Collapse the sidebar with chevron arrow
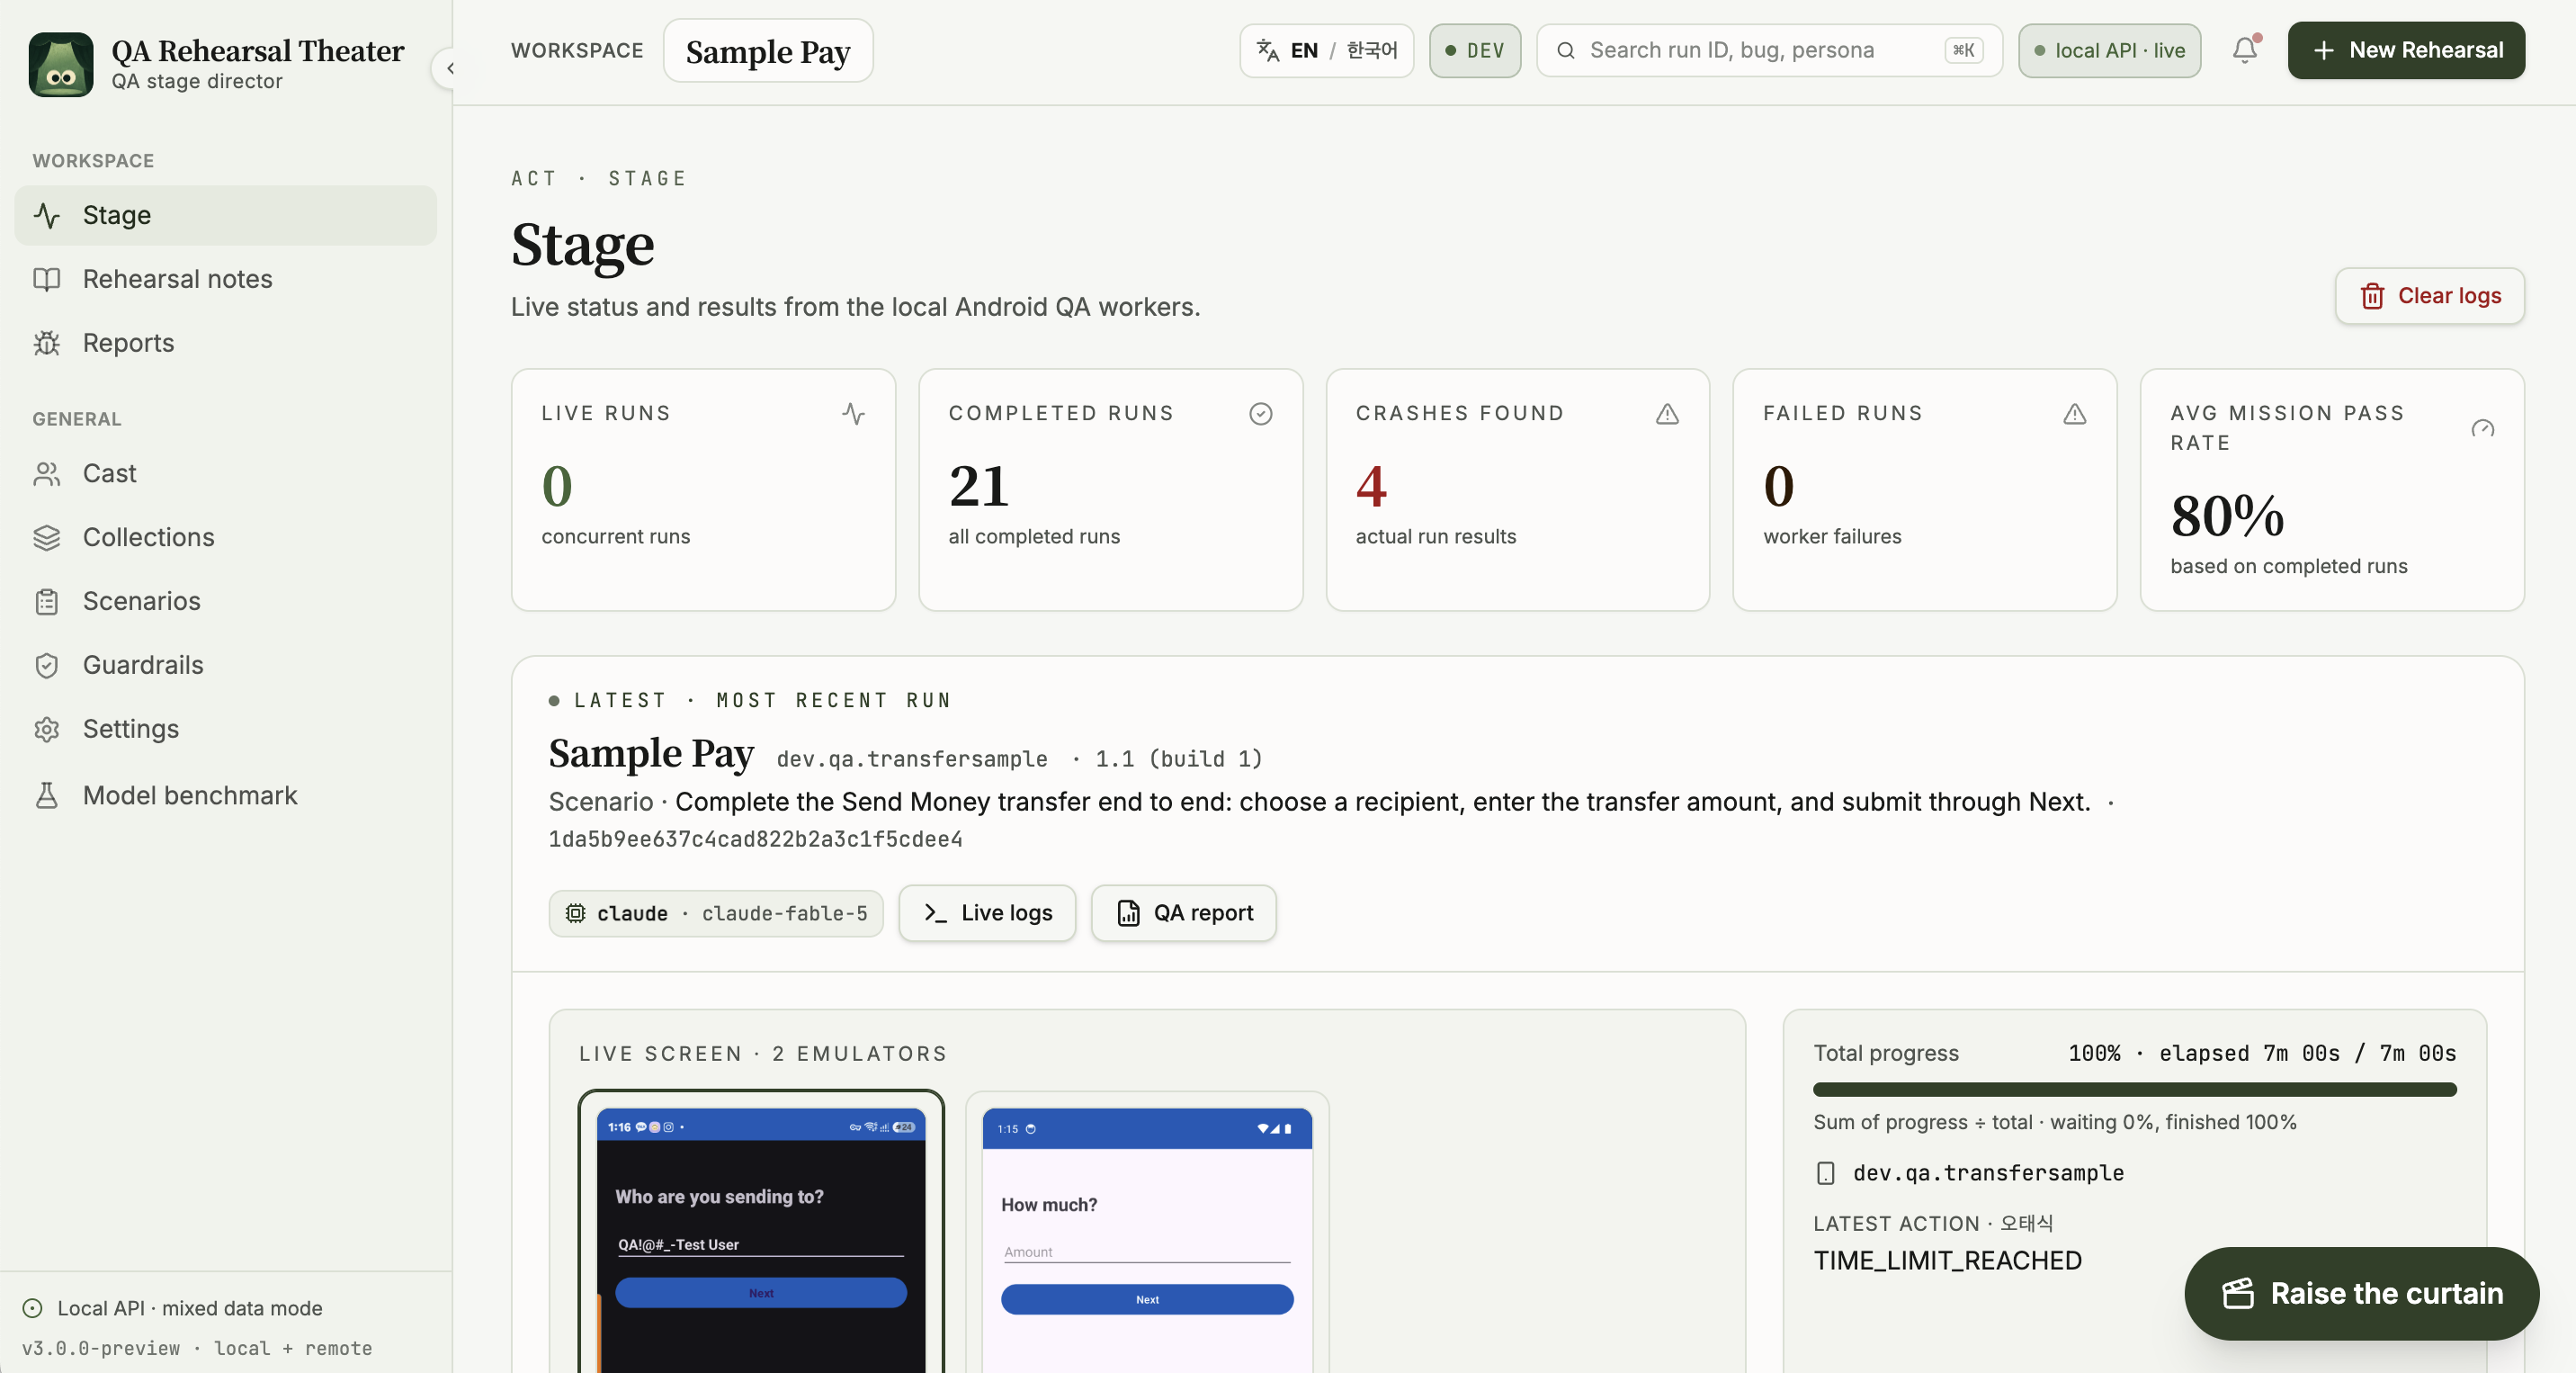 (450, 68)
